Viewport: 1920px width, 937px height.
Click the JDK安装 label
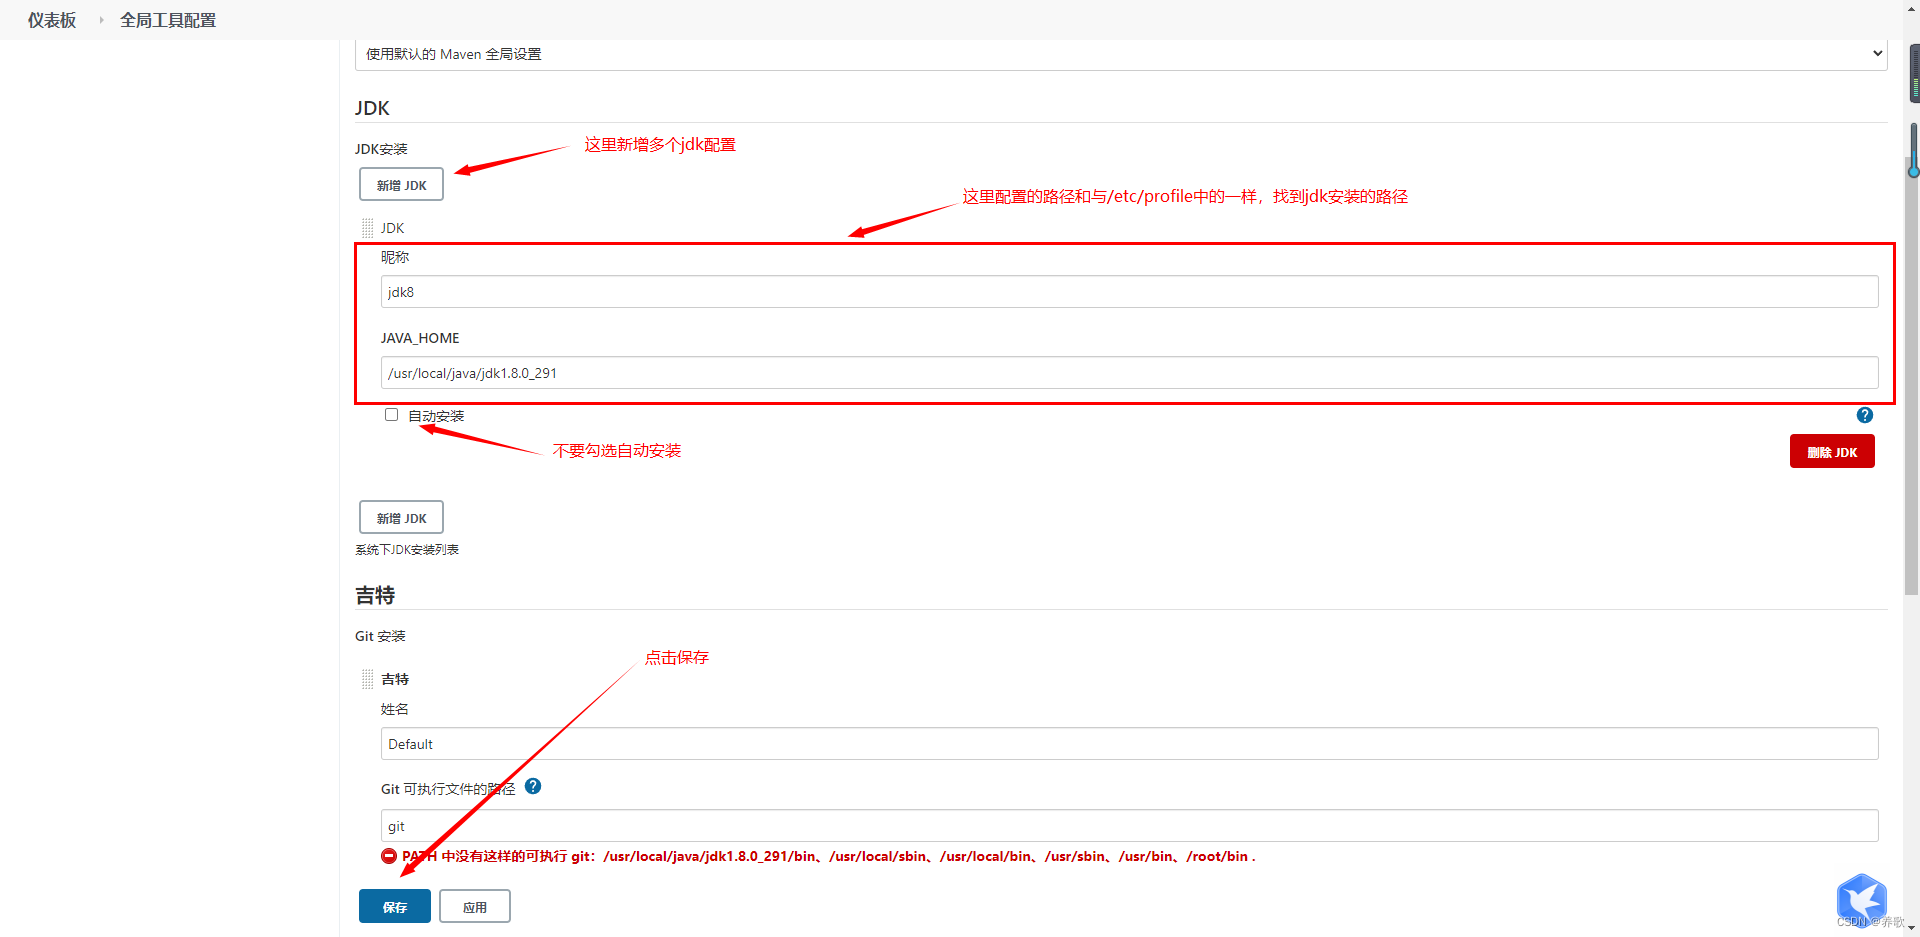381,149
